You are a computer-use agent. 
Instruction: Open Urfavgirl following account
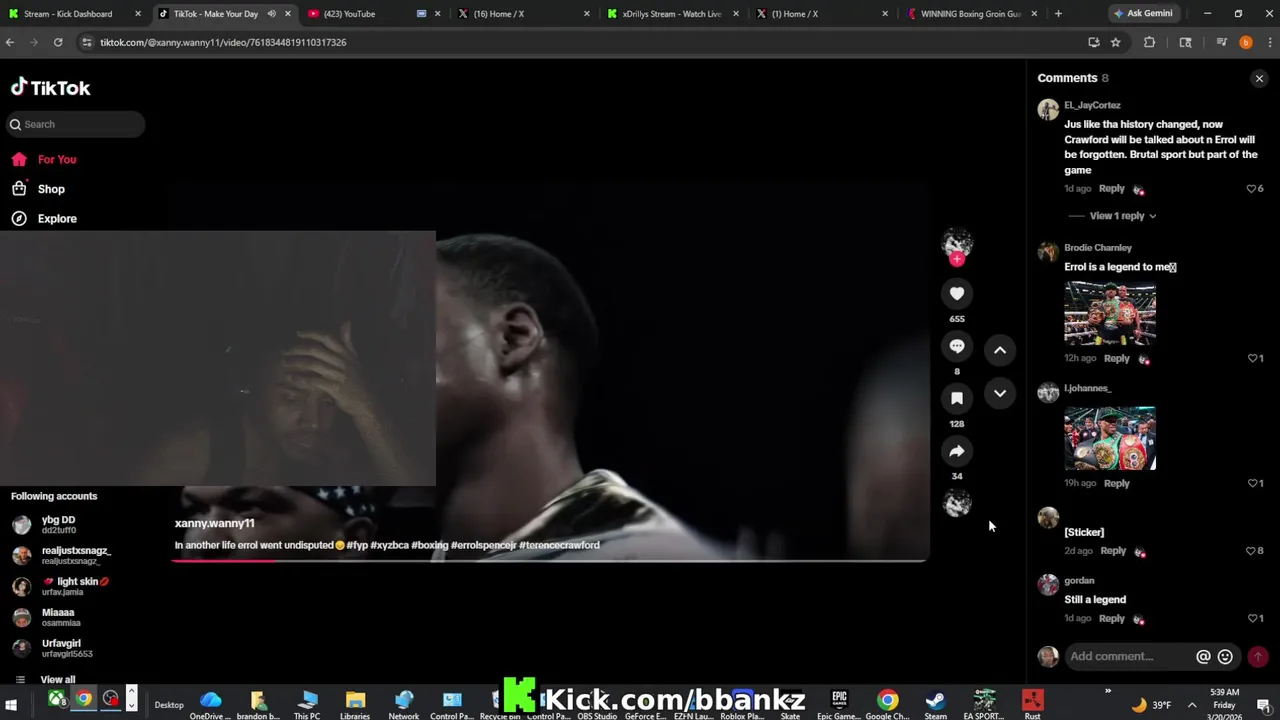[52, 648]
